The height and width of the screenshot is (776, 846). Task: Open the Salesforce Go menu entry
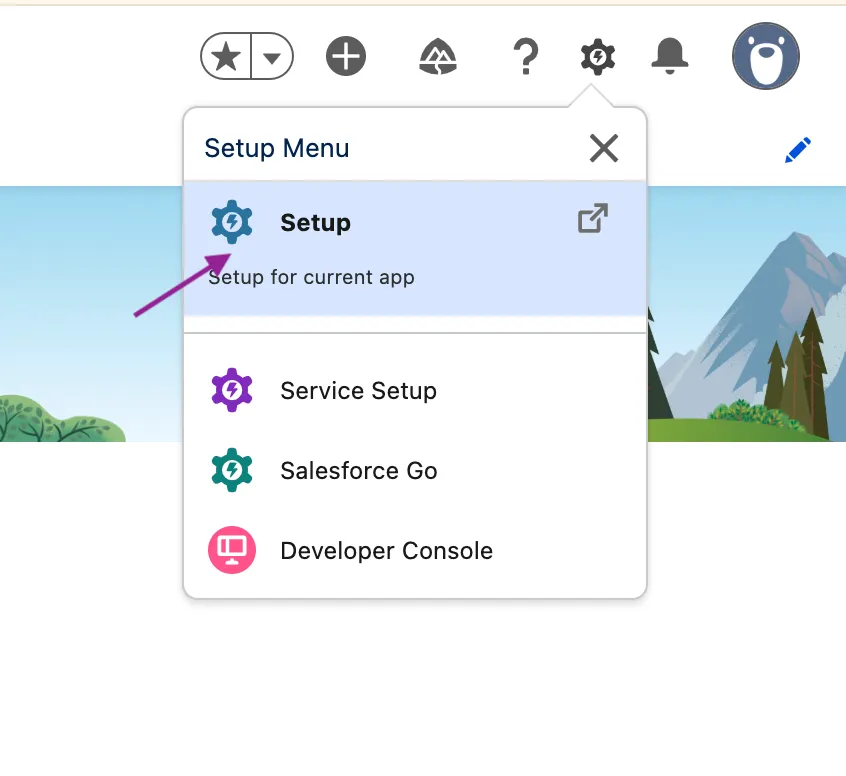358,471
